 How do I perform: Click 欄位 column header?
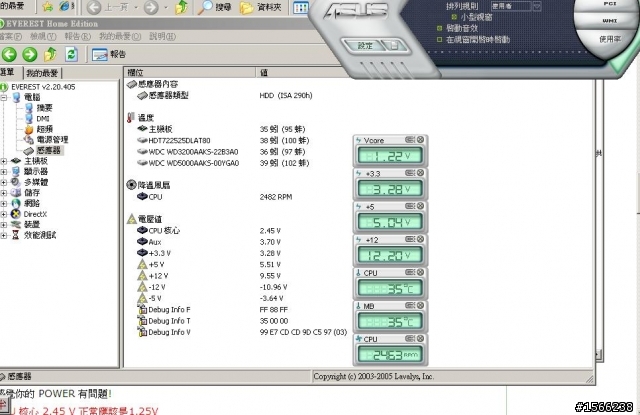(x=190, y=73)
